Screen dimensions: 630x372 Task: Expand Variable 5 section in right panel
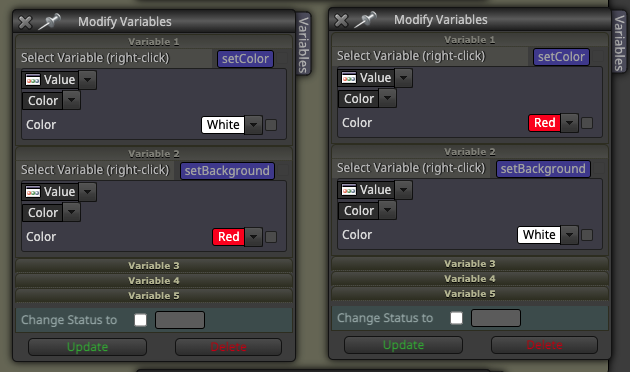(470, 294)
